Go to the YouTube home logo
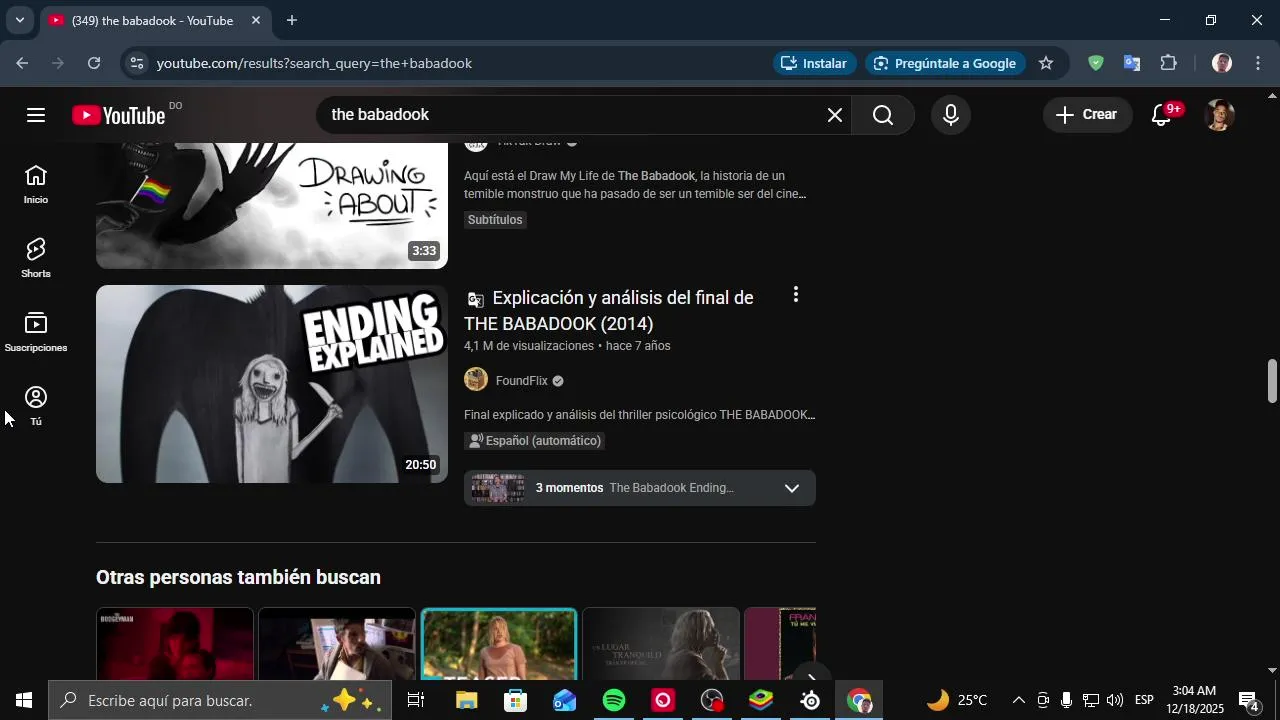Image resolution: width=1280 pixels, height=720 pixels. point(119,115)
